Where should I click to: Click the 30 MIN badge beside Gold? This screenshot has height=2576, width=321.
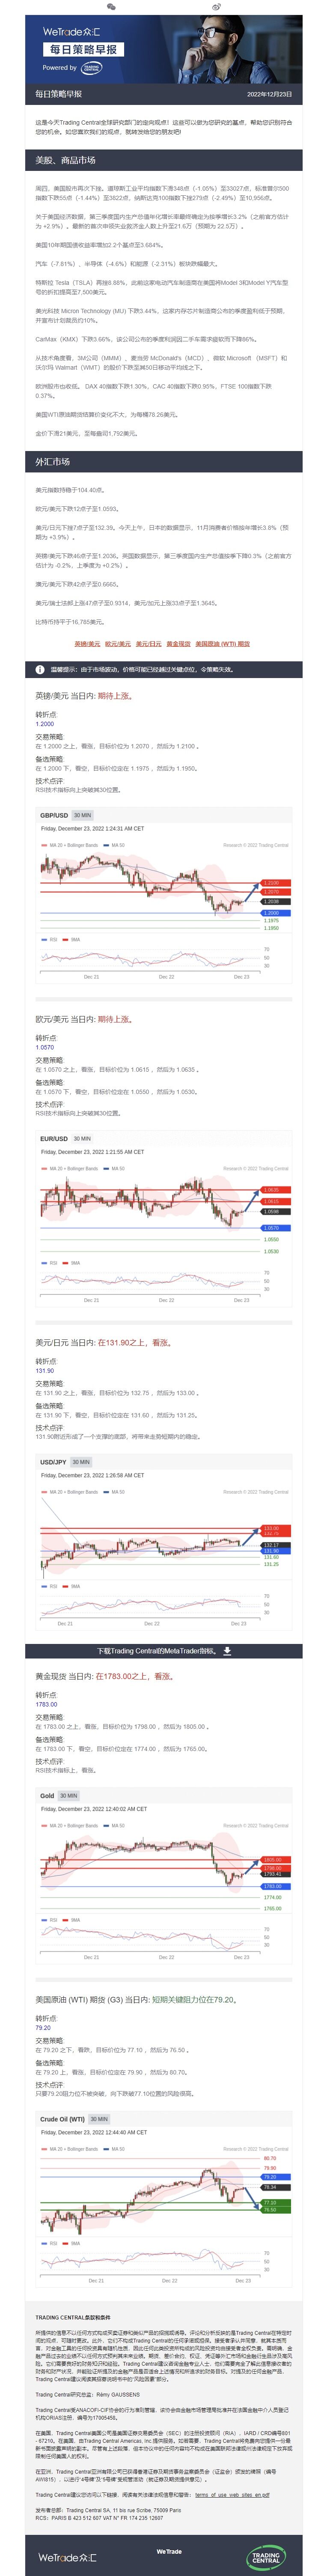(x=69, y=1795)
